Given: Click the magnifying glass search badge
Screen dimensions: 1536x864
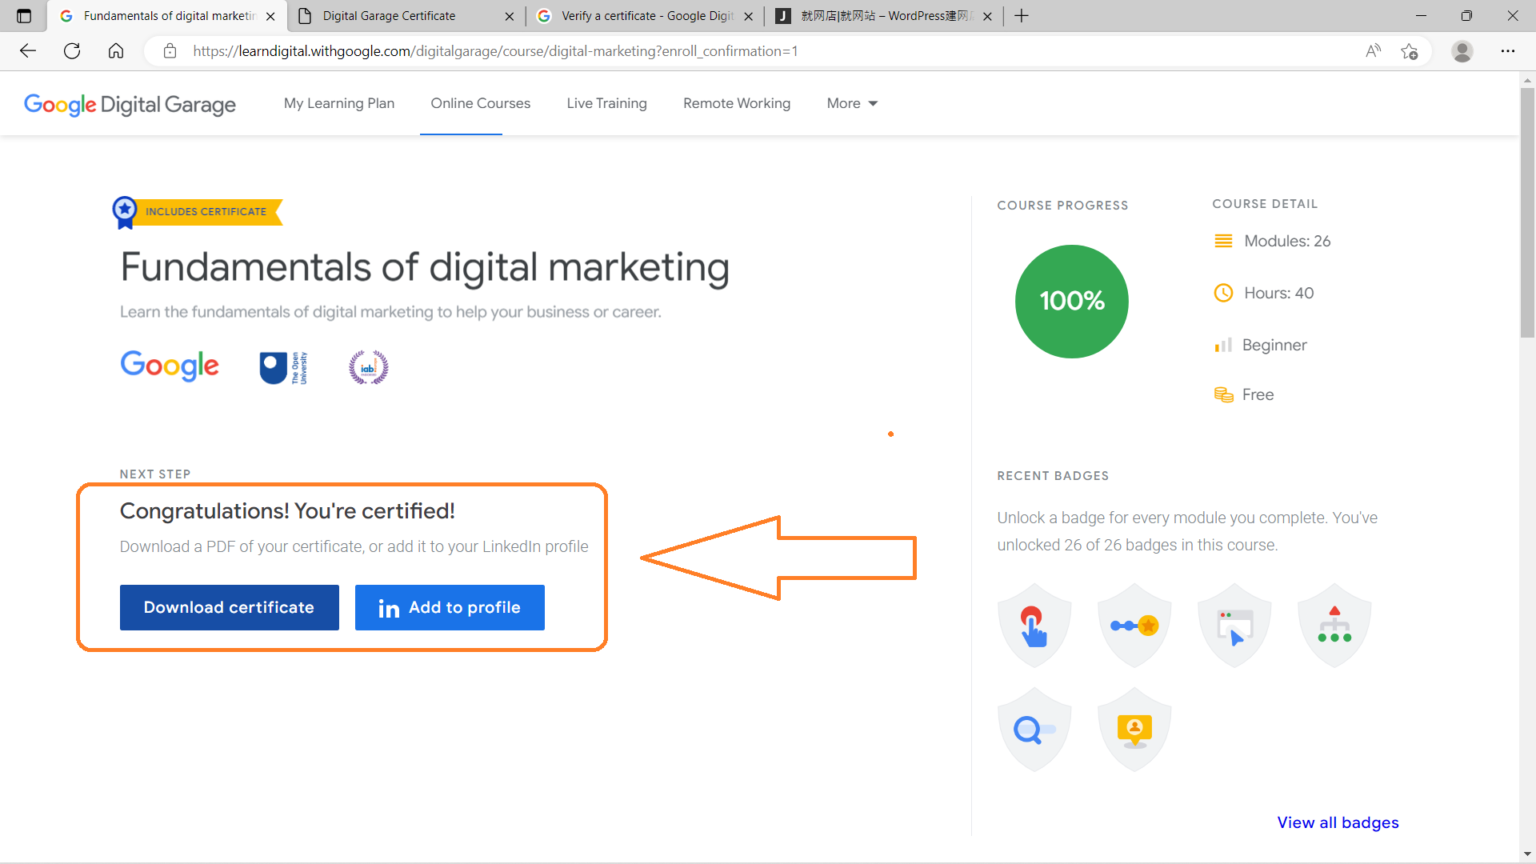Looking at the screenshot, I should point(1034,730).
